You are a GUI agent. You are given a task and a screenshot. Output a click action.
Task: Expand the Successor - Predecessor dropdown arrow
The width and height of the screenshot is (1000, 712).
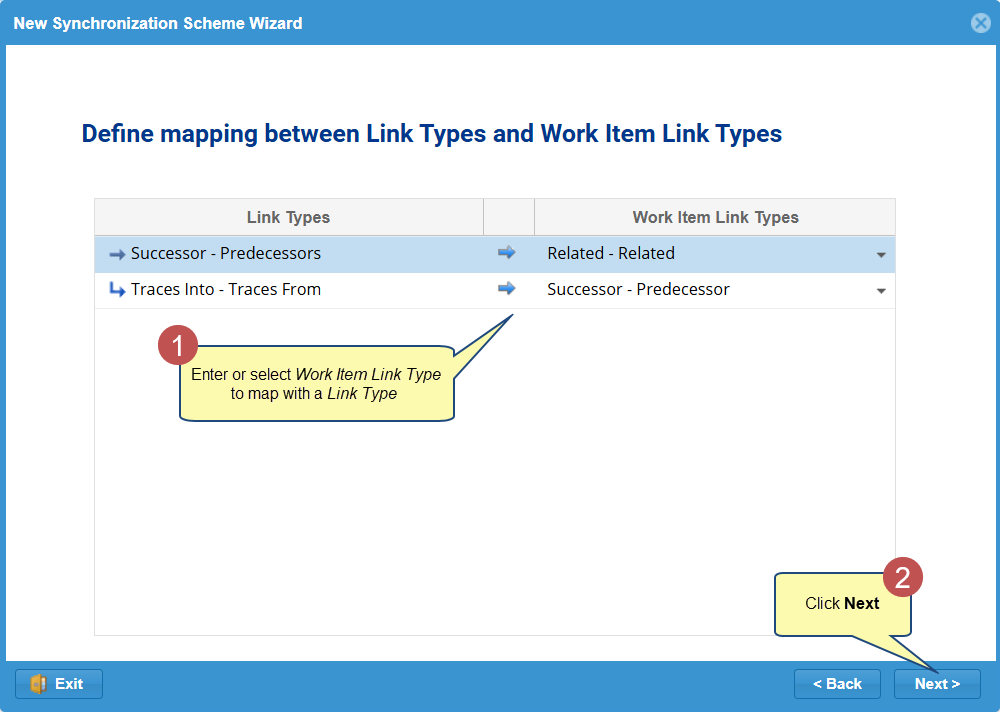point(881,291)
